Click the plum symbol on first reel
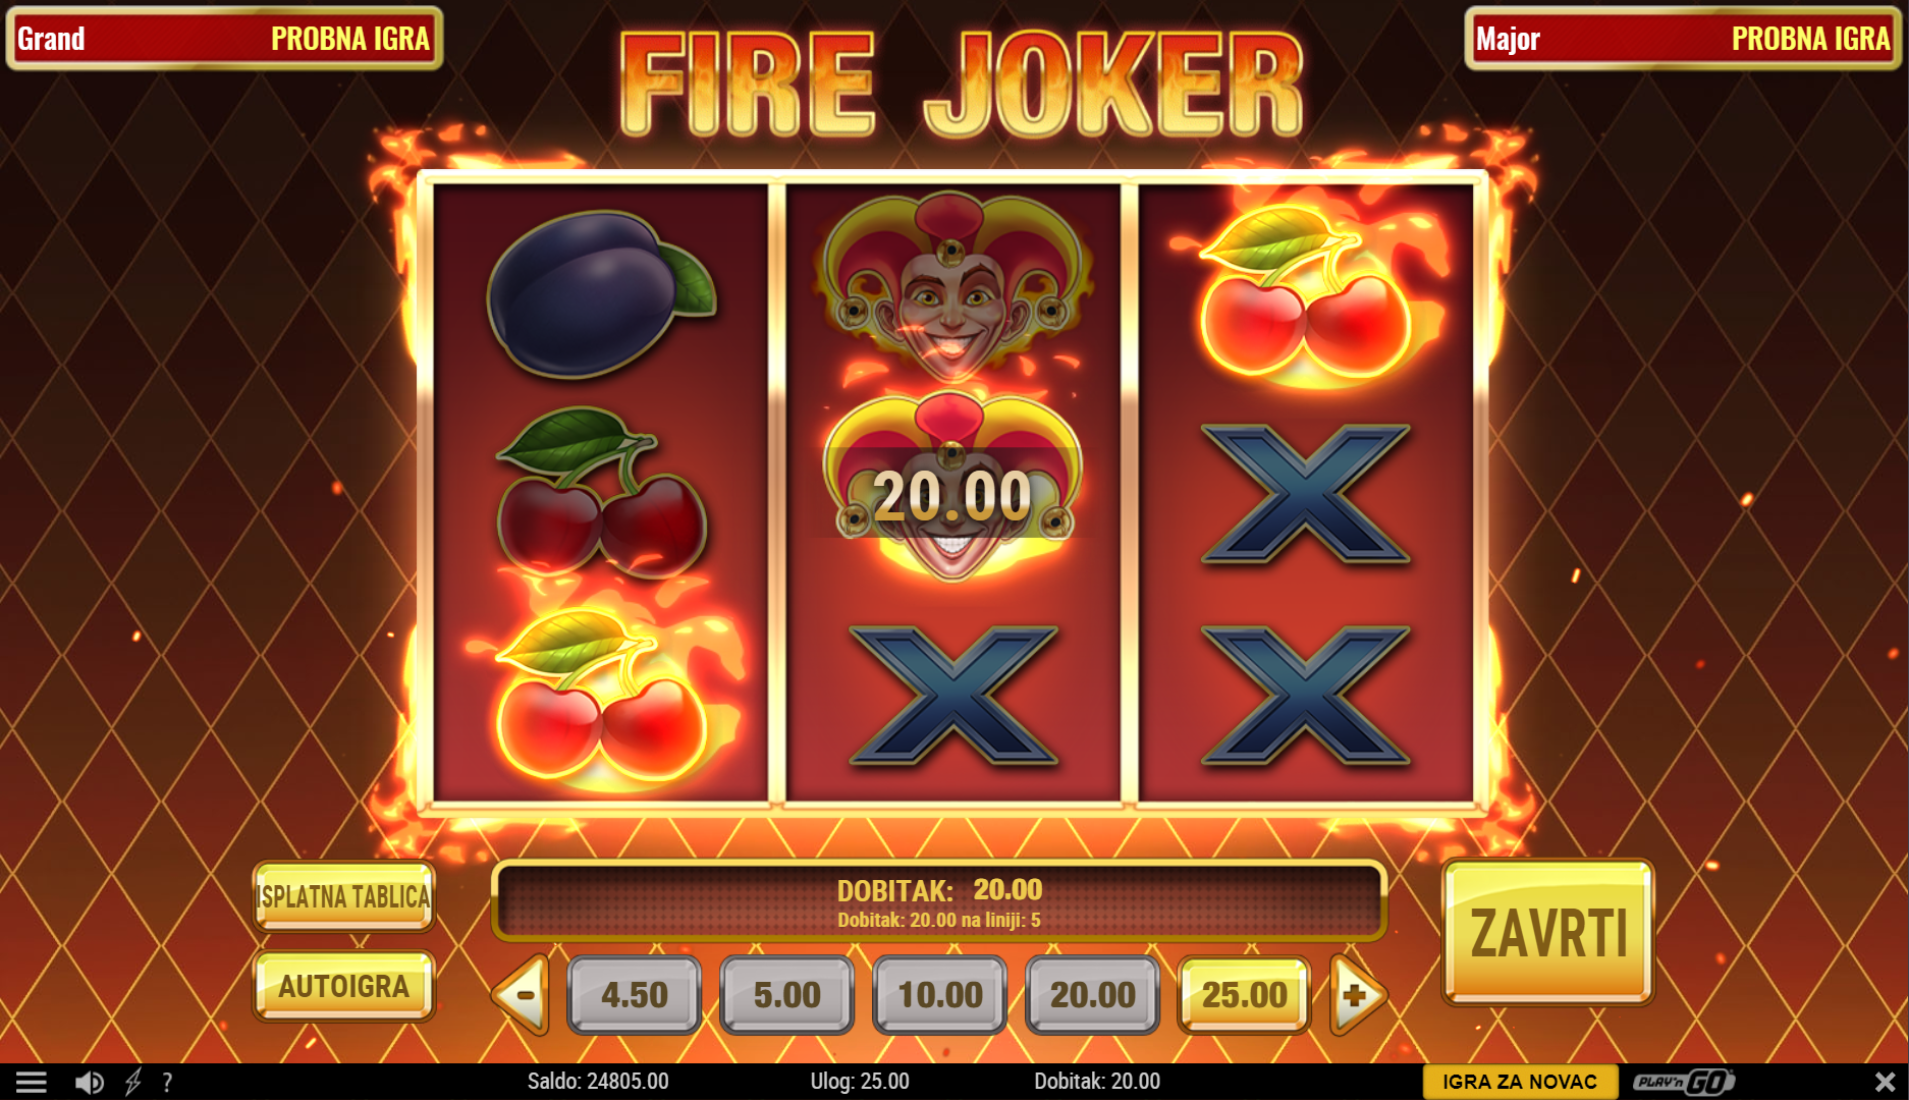This screenshot has height=1100, width=1909. 601,294
